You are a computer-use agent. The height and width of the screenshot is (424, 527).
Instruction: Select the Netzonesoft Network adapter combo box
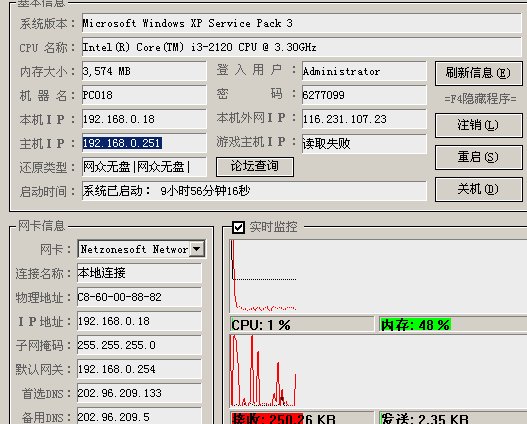point(141,249)
